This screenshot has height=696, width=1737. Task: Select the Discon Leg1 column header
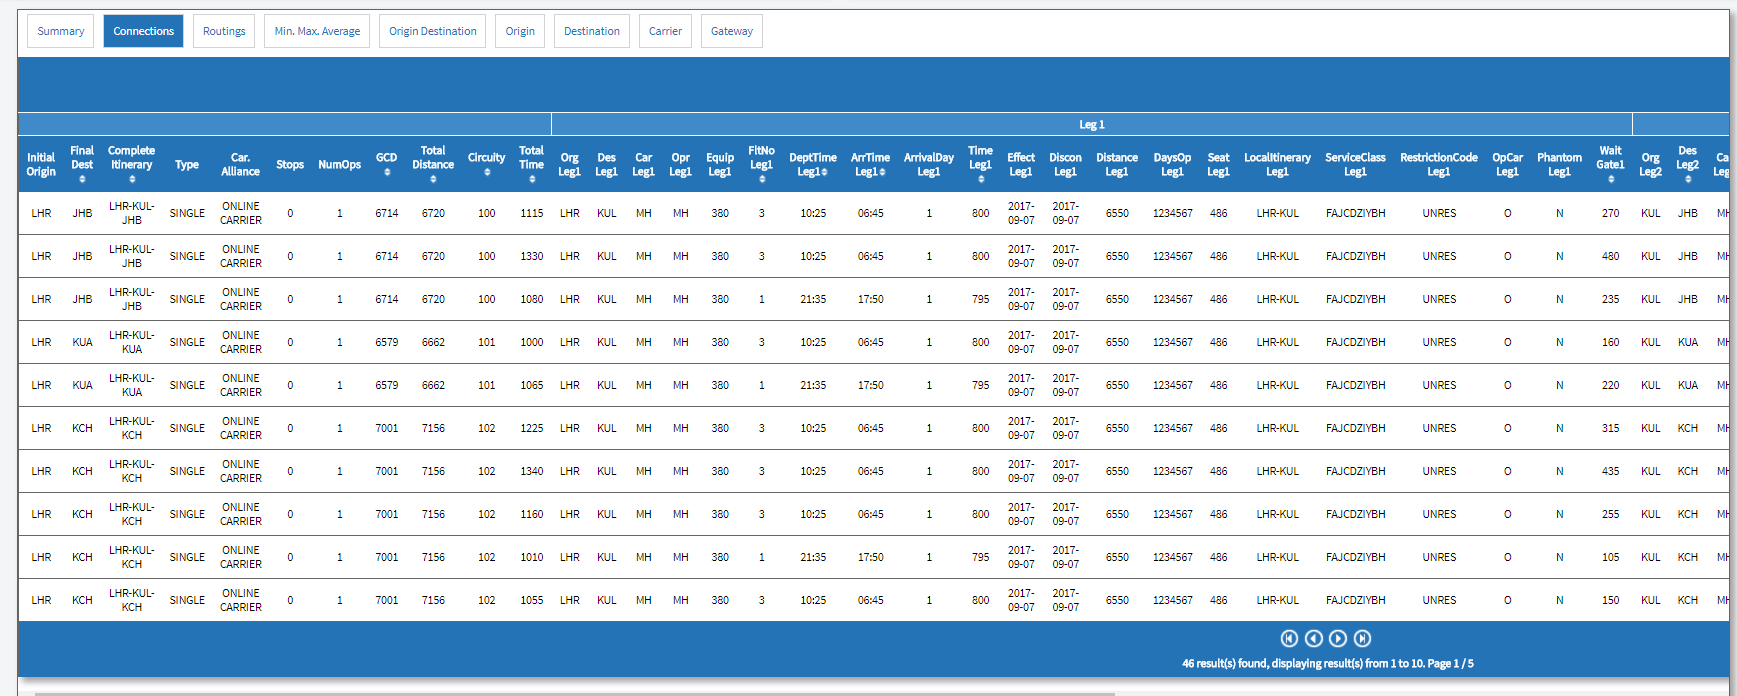click(1066, 164)
